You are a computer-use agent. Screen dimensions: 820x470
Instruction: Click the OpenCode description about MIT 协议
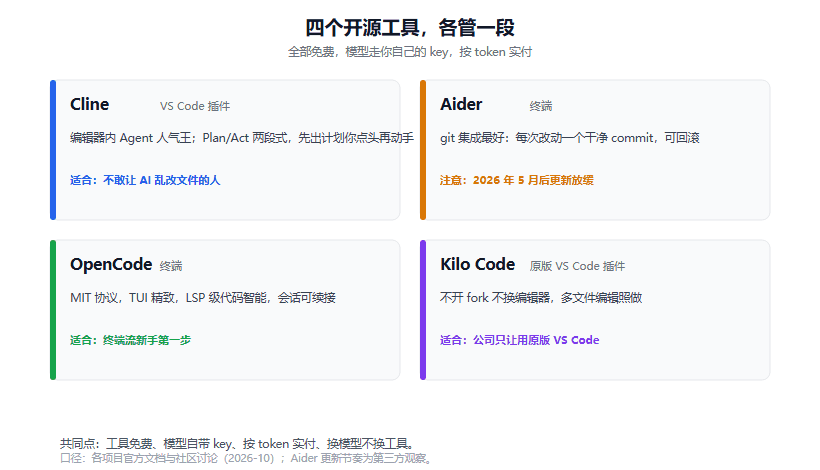[x=203, y=298]
